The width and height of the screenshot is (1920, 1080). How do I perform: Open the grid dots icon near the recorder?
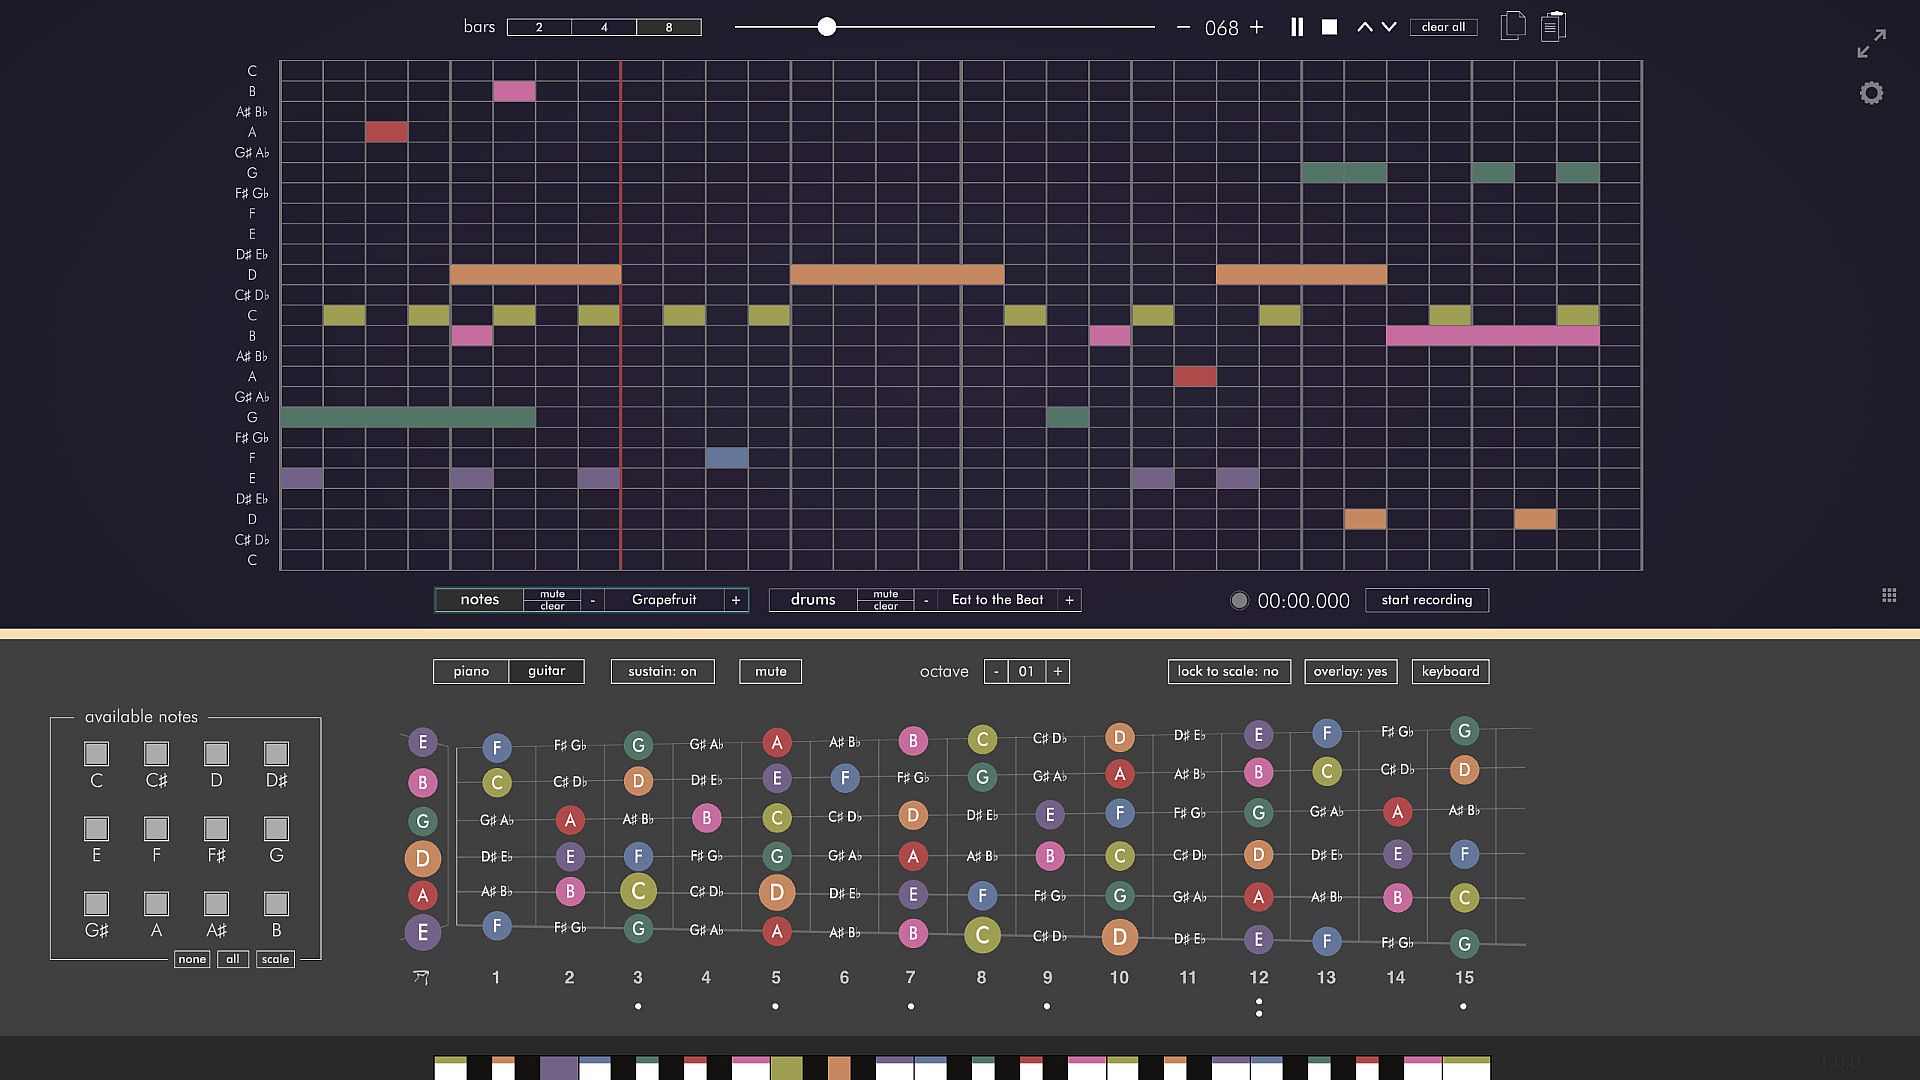1889,595
